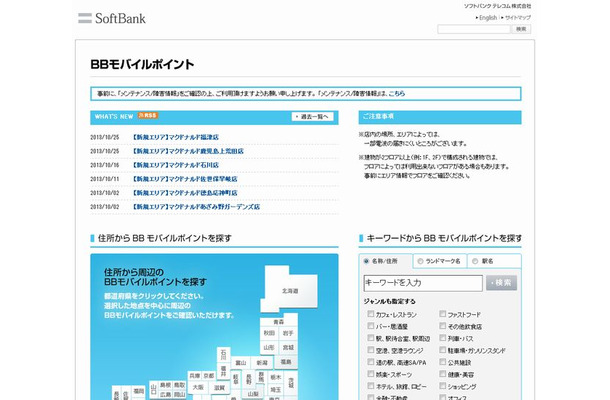Check the 健康・美容 genre
Viewport: 610px width, 400px height.
point(442,374)
